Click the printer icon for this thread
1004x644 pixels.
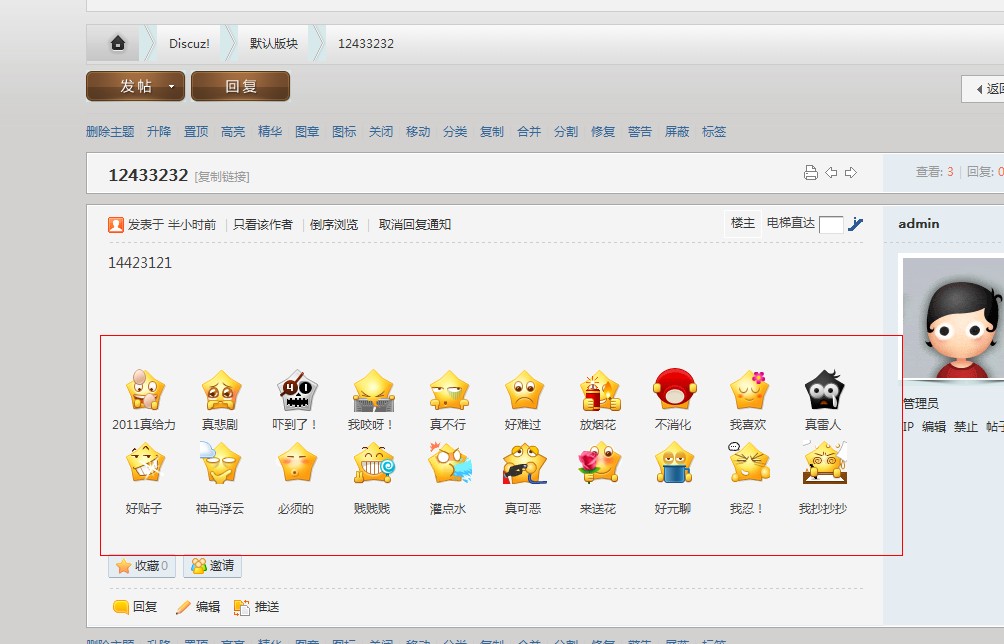point(811,172)
